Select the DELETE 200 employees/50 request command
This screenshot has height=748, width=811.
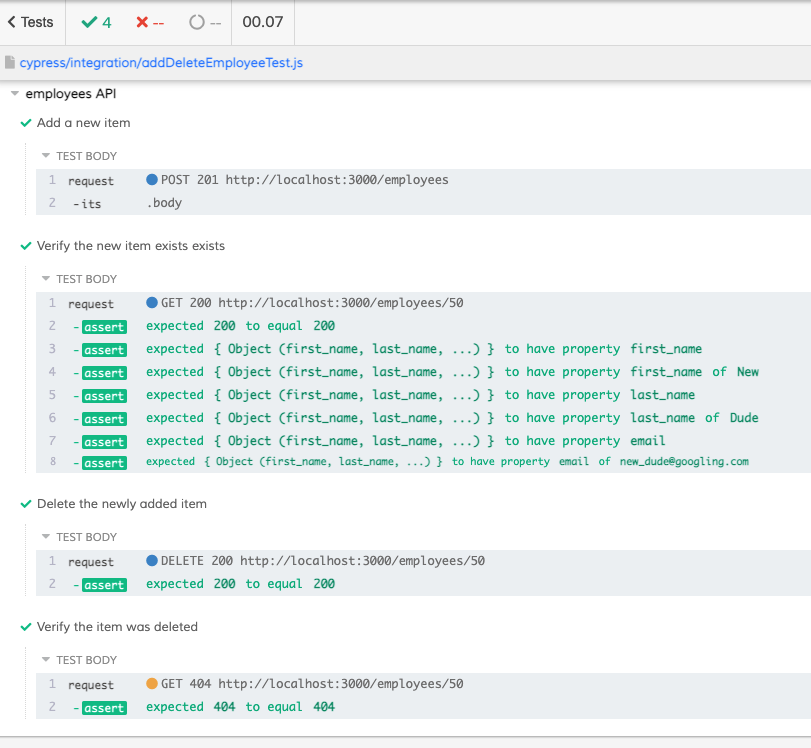pyautogui.click(x=423, y=561)
